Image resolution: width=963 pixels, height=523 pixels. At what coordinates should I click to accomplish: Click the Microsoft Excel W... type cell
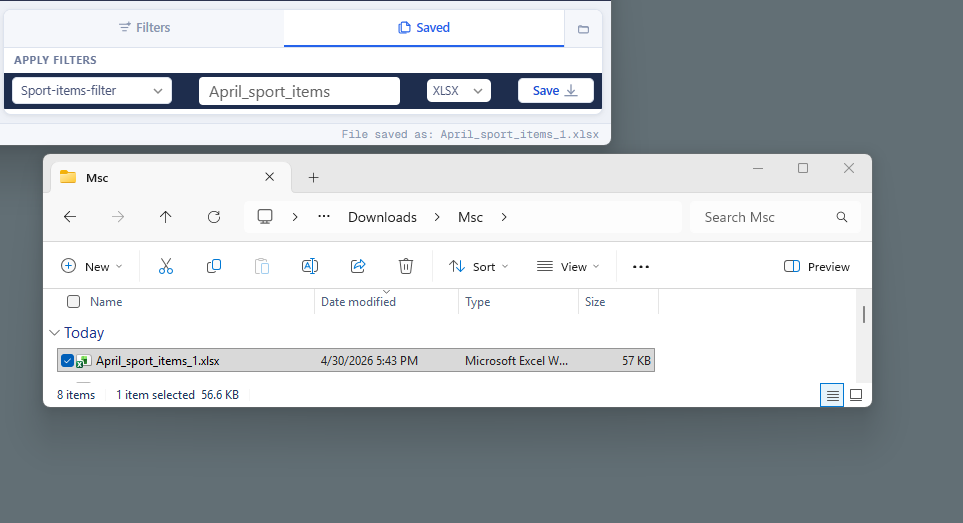coord(517,360)
